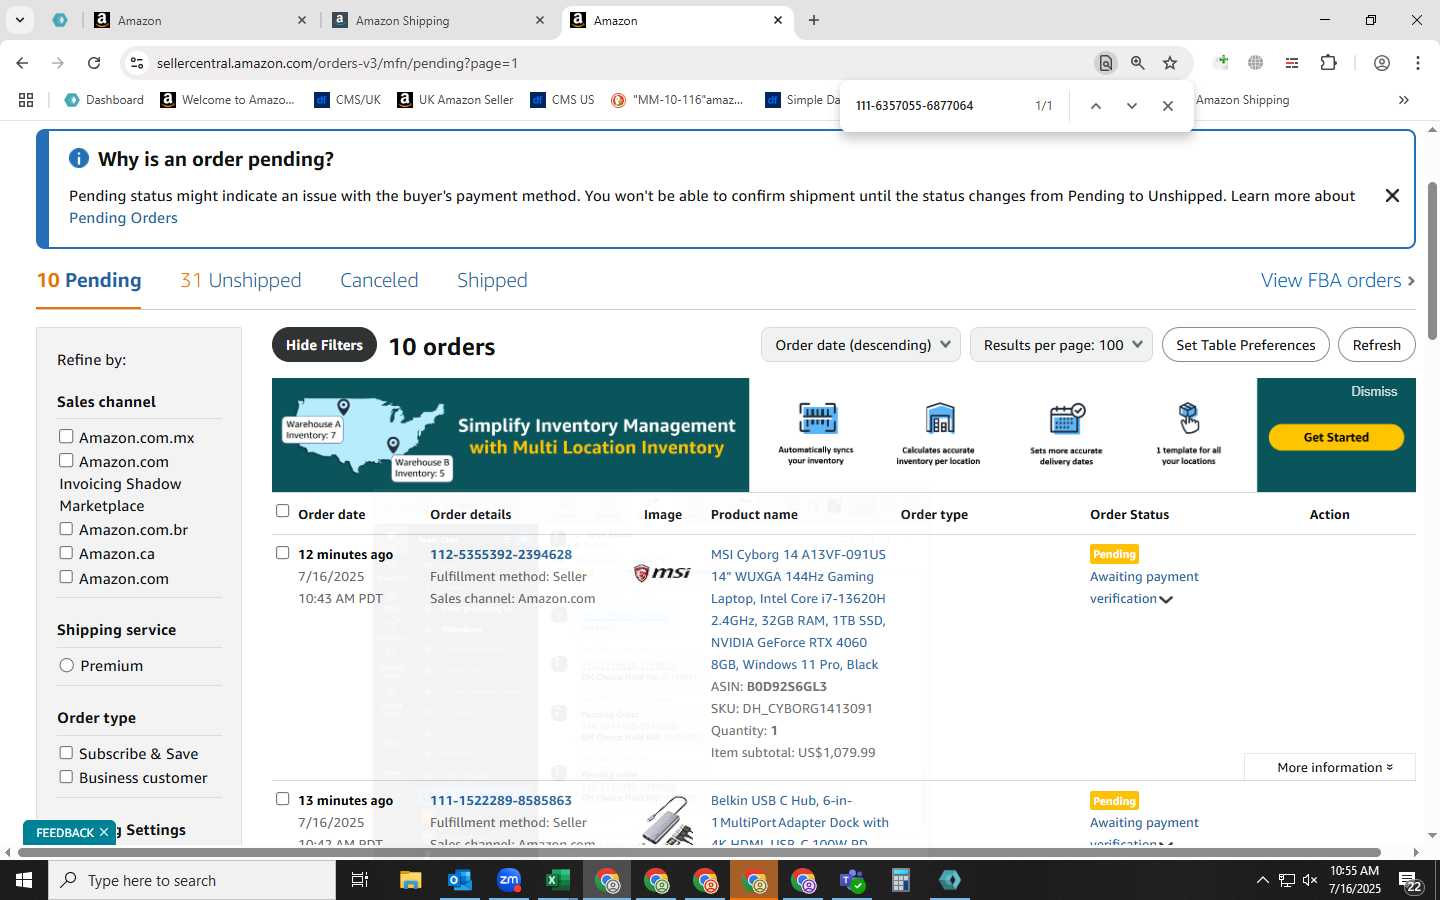
Task: Open Microsoft Teams from taskbar
Action: point(852,880)
